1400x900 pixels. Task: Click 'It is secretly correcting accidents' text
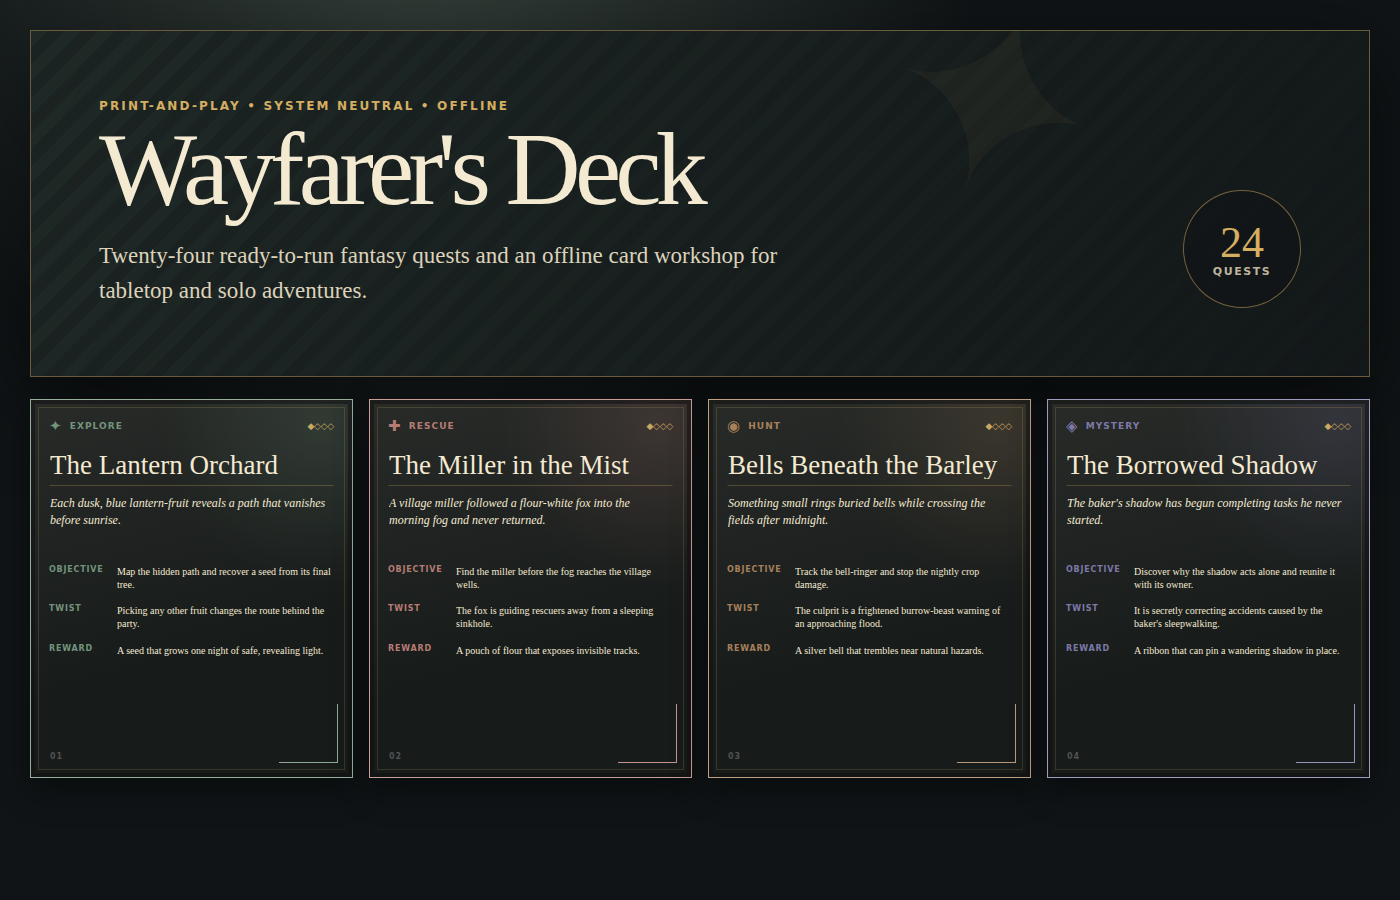tap(1229, 617)
